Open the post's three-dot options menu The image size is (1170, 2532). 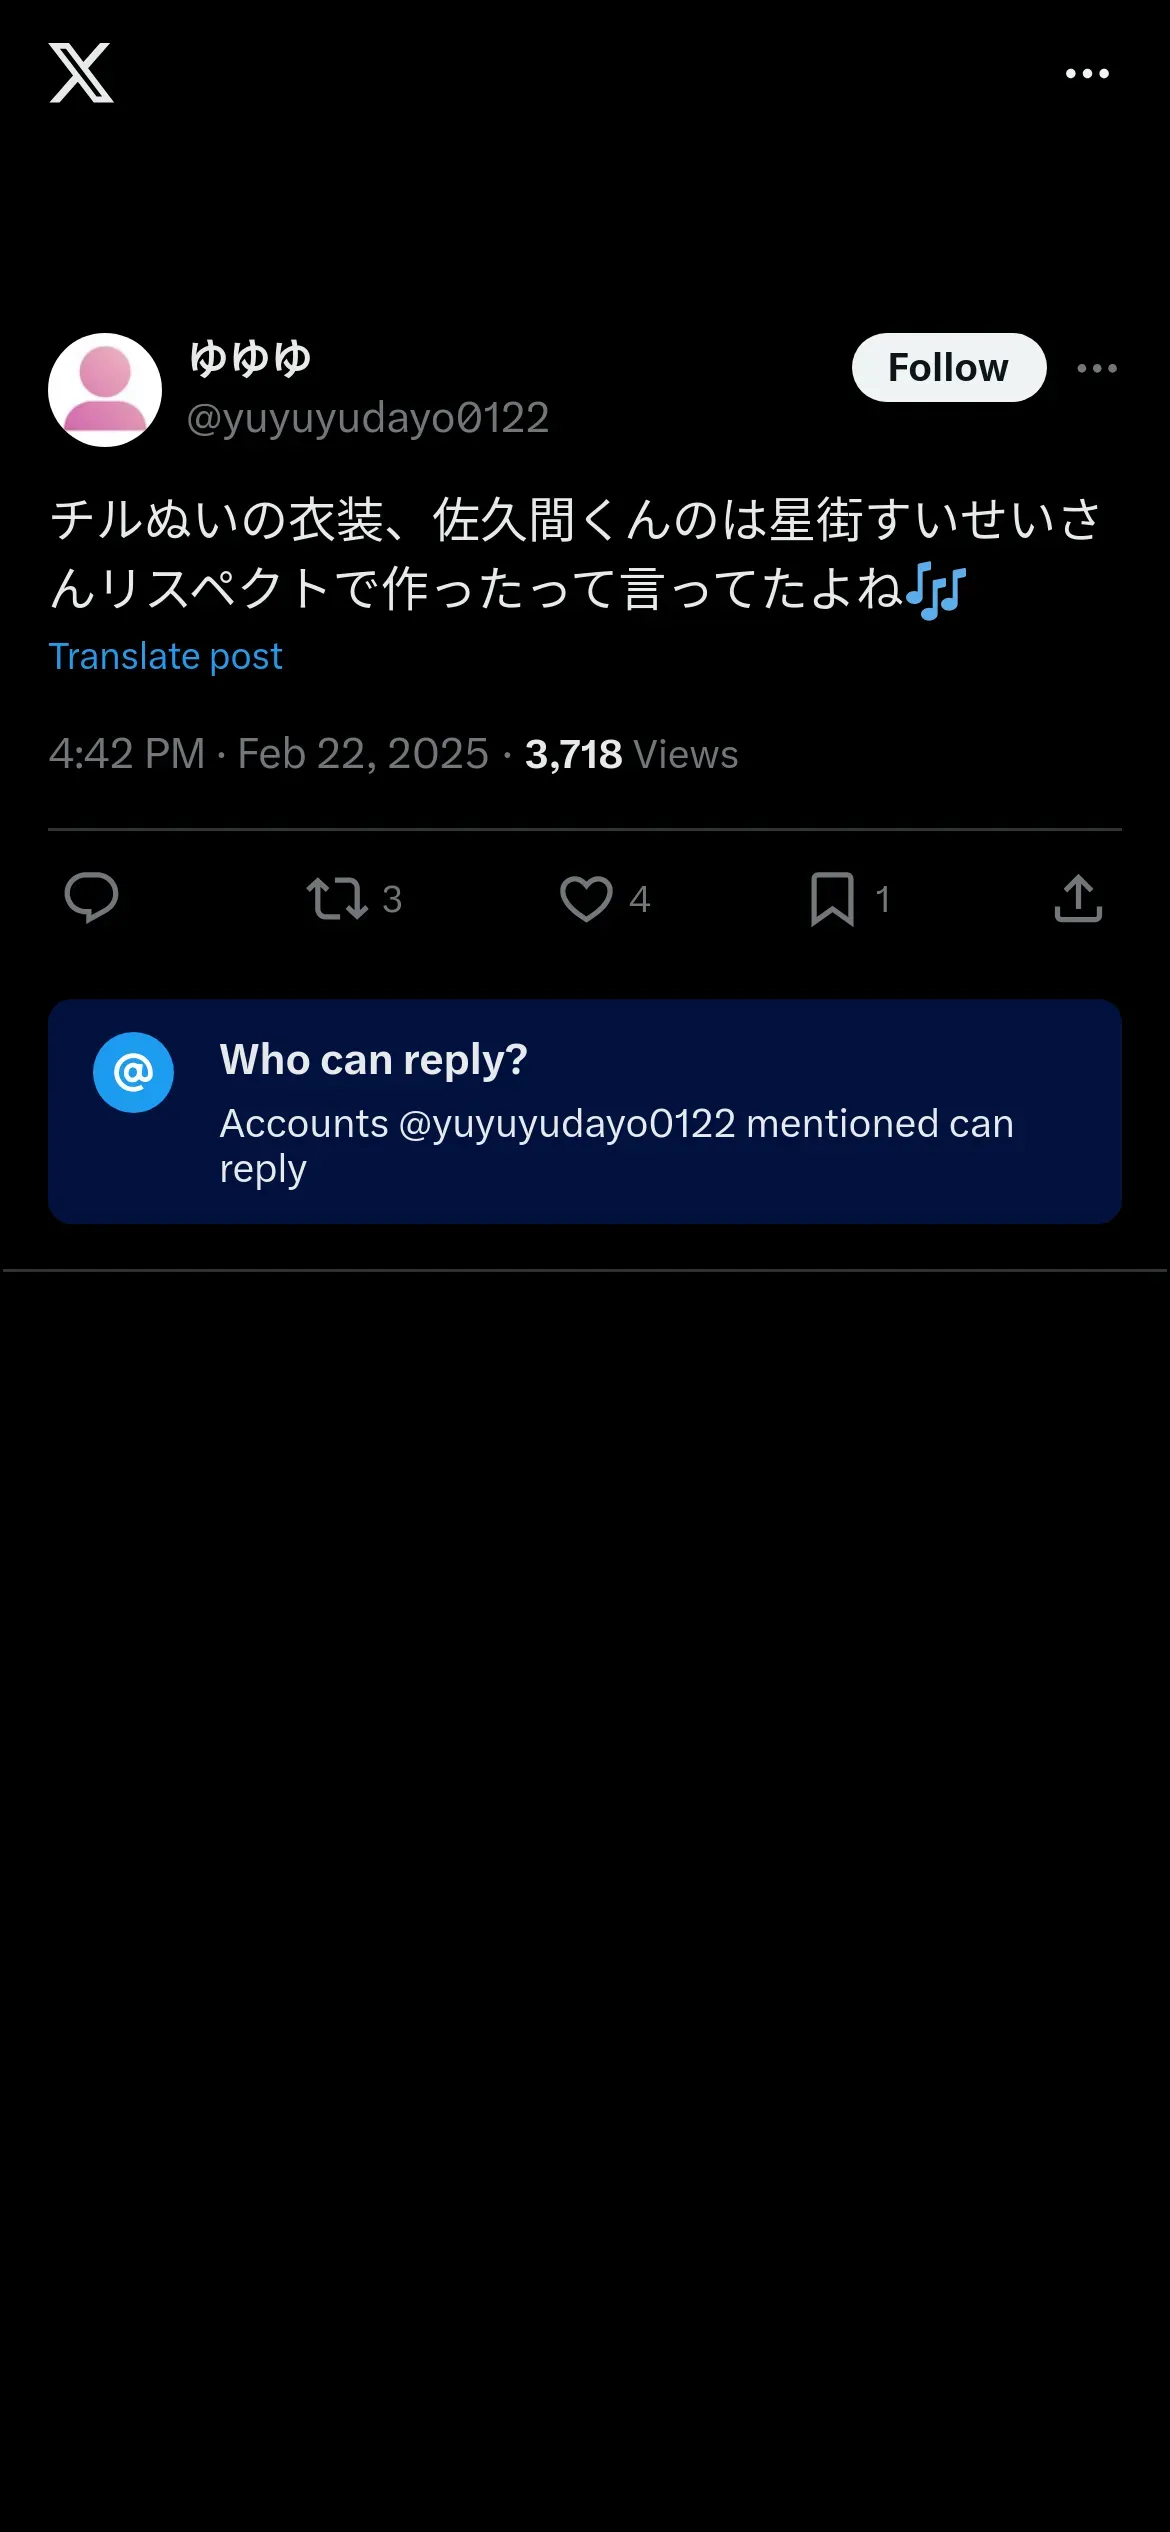tap(1097, 368)
